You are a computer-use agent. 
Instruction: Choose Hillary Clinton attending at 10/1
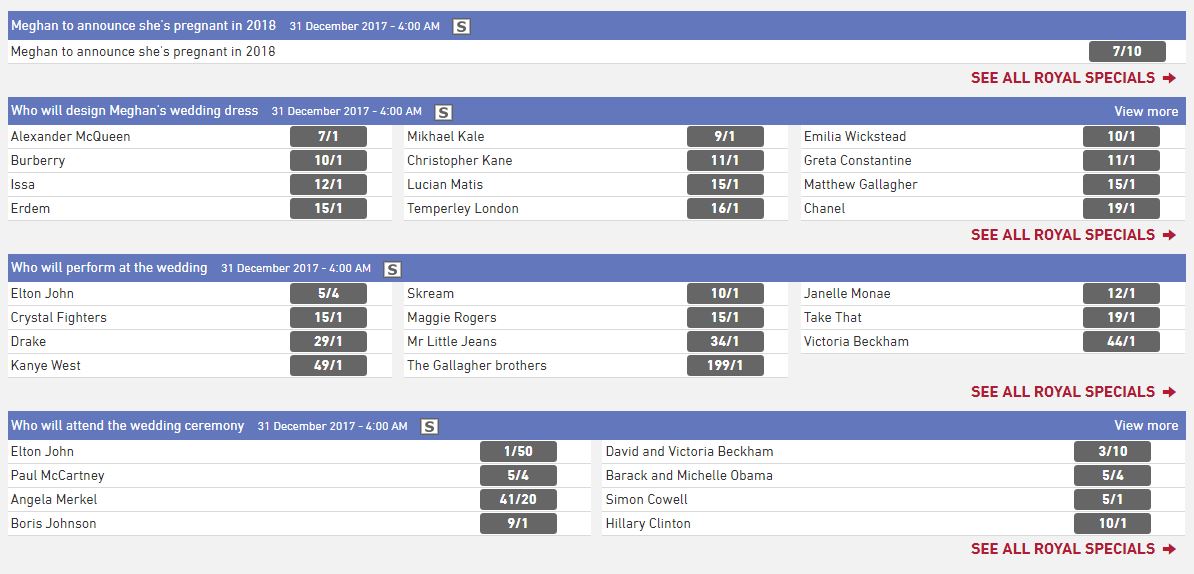pos(1112,524)
